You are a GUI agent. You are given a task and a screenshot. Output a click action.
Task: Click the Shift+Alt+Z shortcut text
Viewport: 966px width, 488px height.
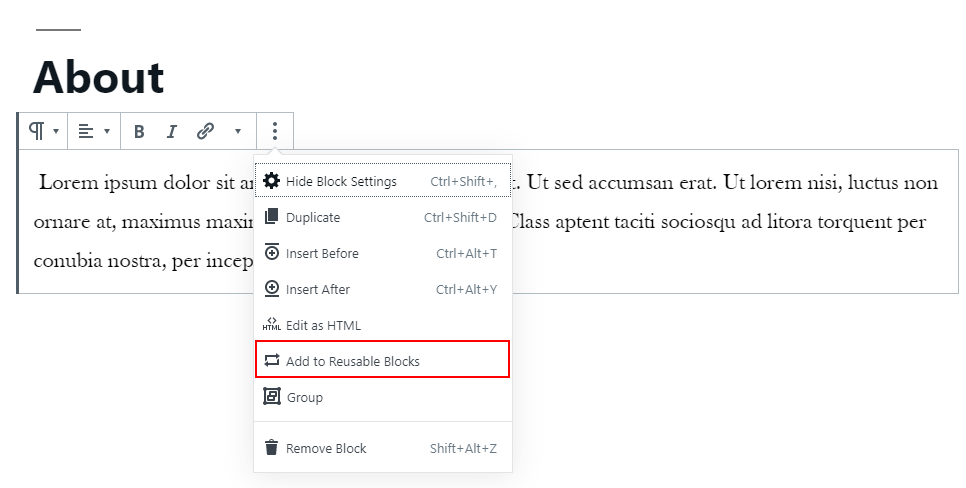click(463, 449)
